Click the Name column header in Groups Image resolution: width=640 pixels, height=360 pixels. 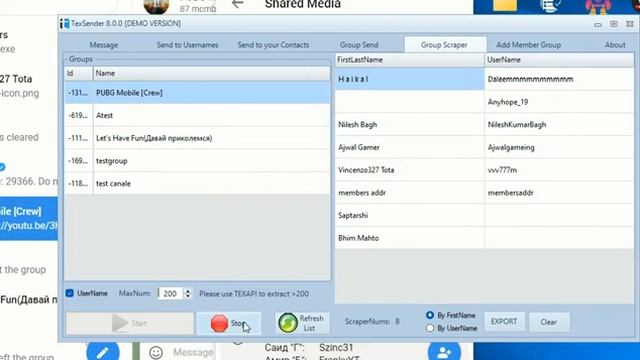pos(211,73)
